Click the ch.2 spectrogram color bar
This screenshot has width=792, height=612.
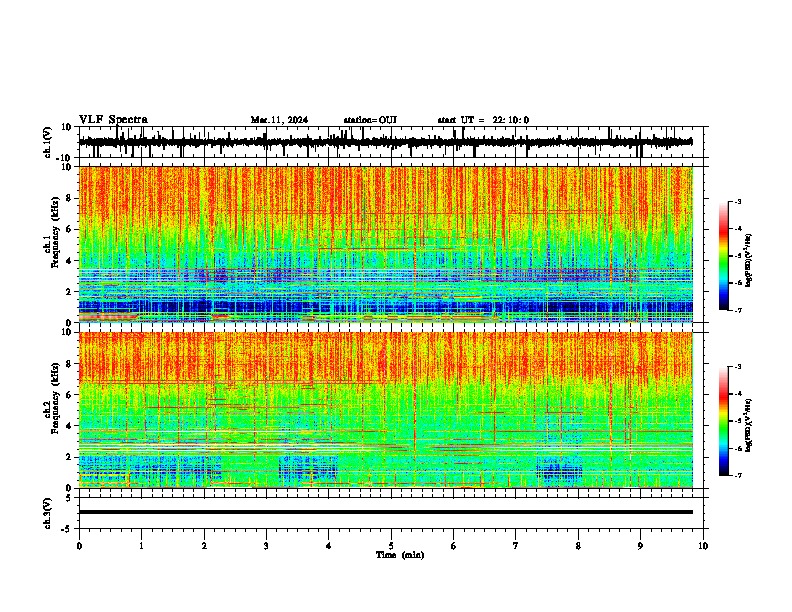(x=724, y=421)
